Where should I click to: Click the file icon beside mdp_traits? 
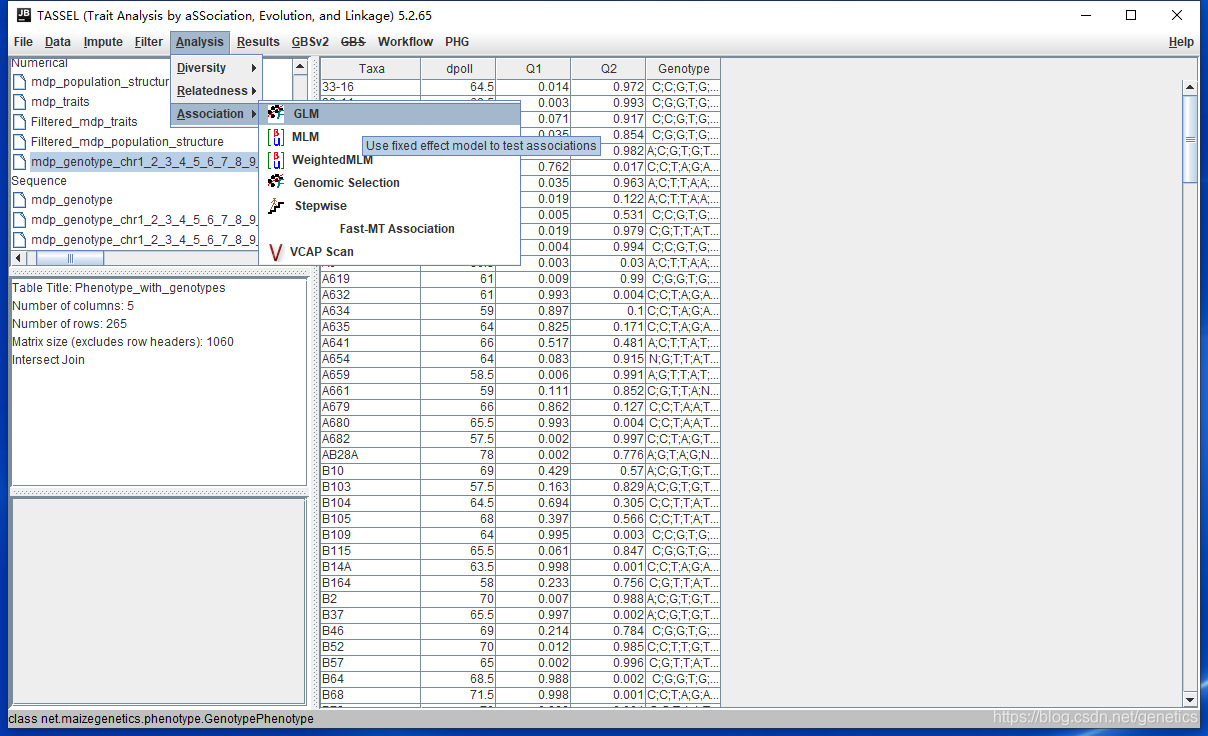tap(19, 102)
